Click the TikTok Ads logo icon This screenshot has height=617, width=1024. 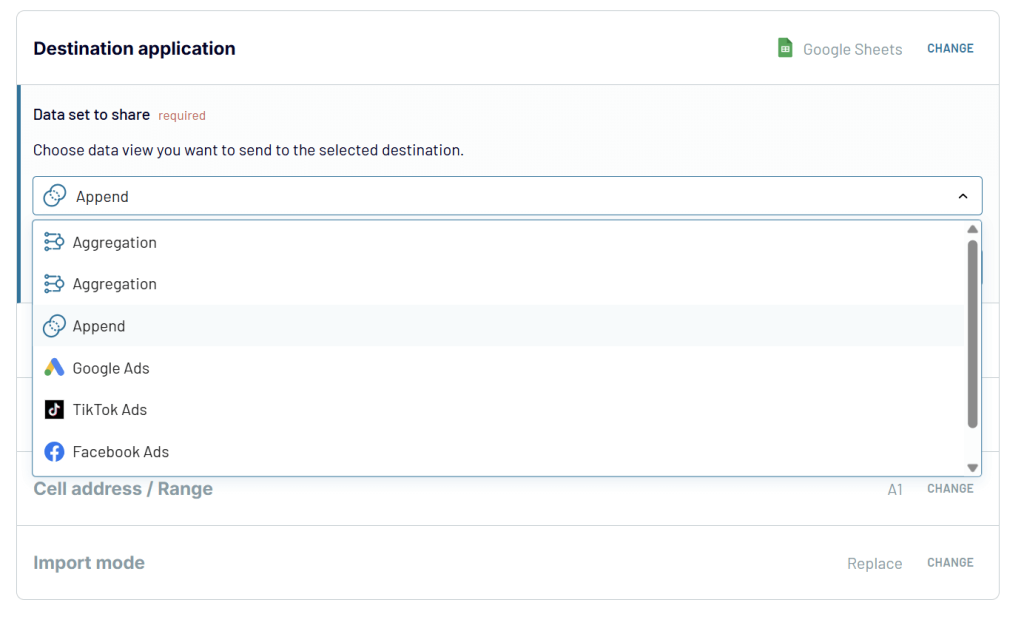point(54,410)
